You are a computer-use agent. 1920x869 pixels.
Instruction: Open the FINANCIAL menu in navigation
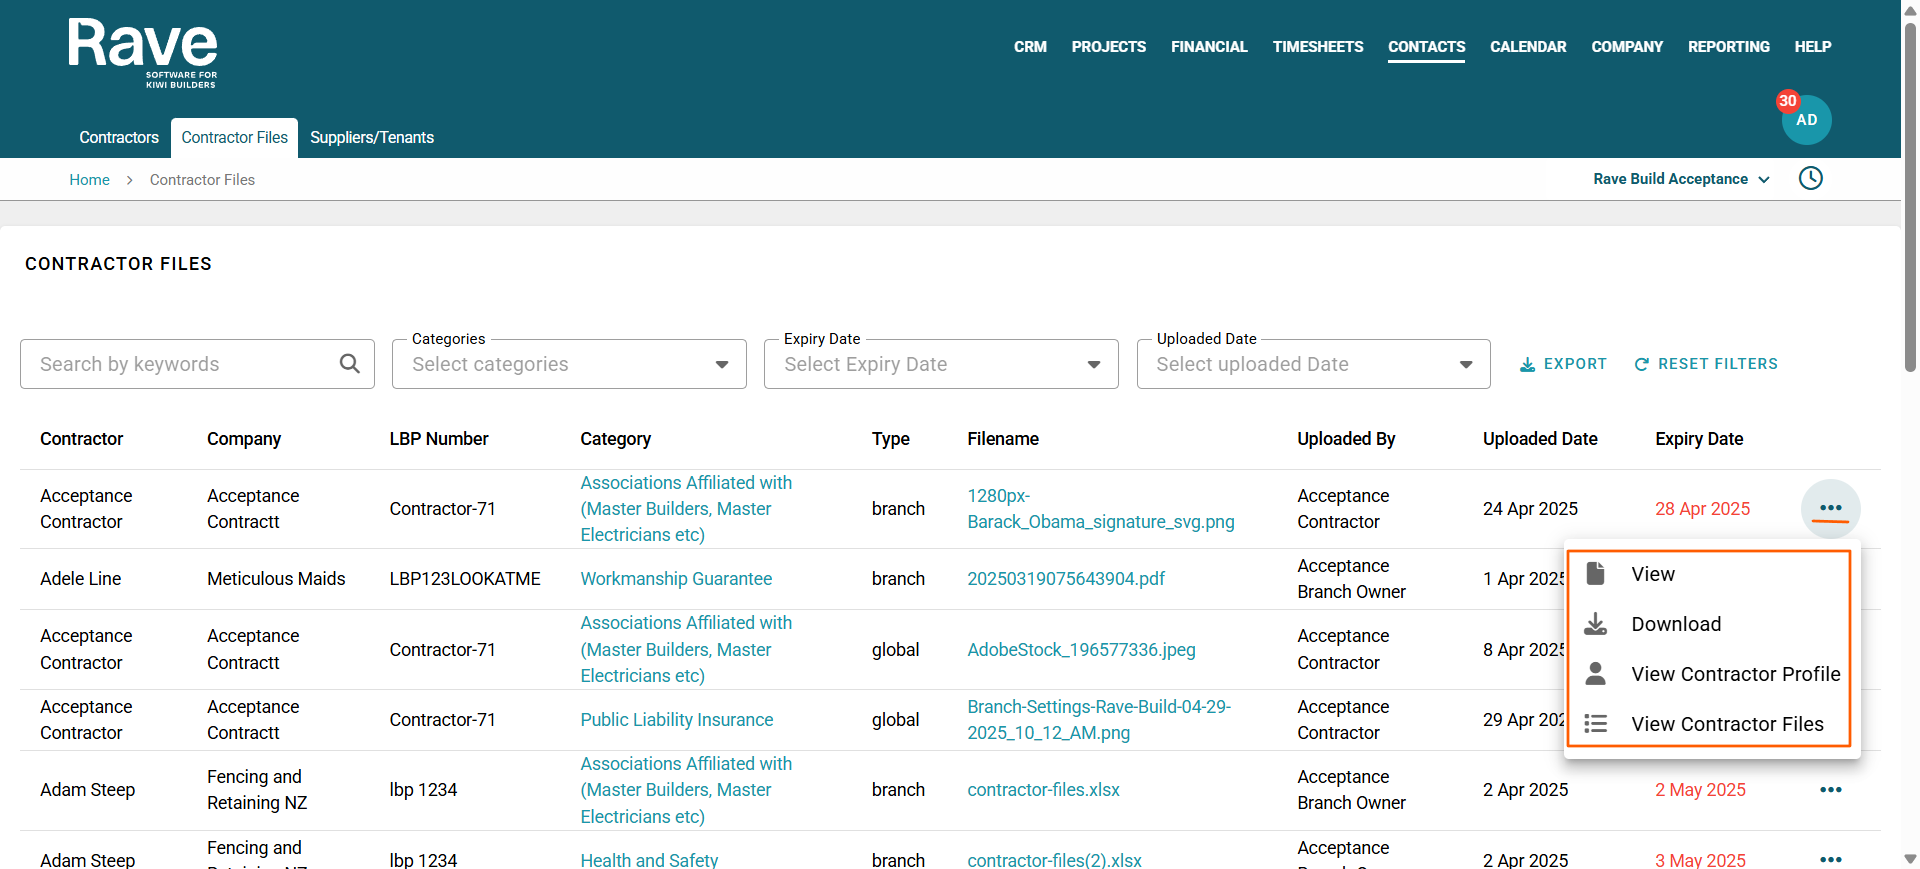(x=1209, y=47)
